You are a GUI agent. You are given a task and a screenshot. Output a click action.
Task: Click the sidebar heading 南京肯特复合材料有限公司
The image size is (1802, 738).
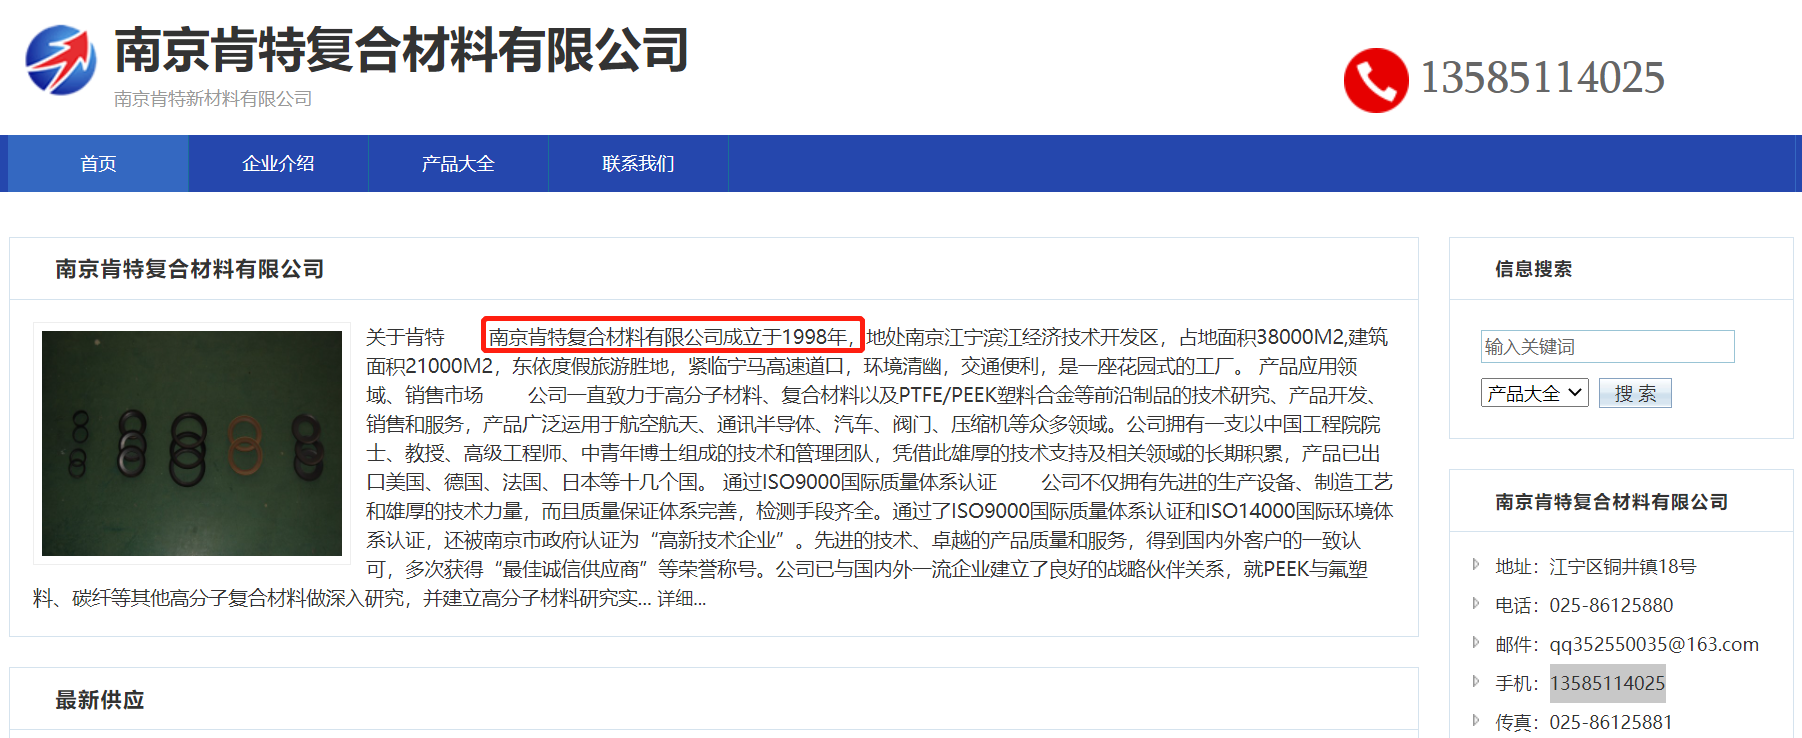[1612, 502]
